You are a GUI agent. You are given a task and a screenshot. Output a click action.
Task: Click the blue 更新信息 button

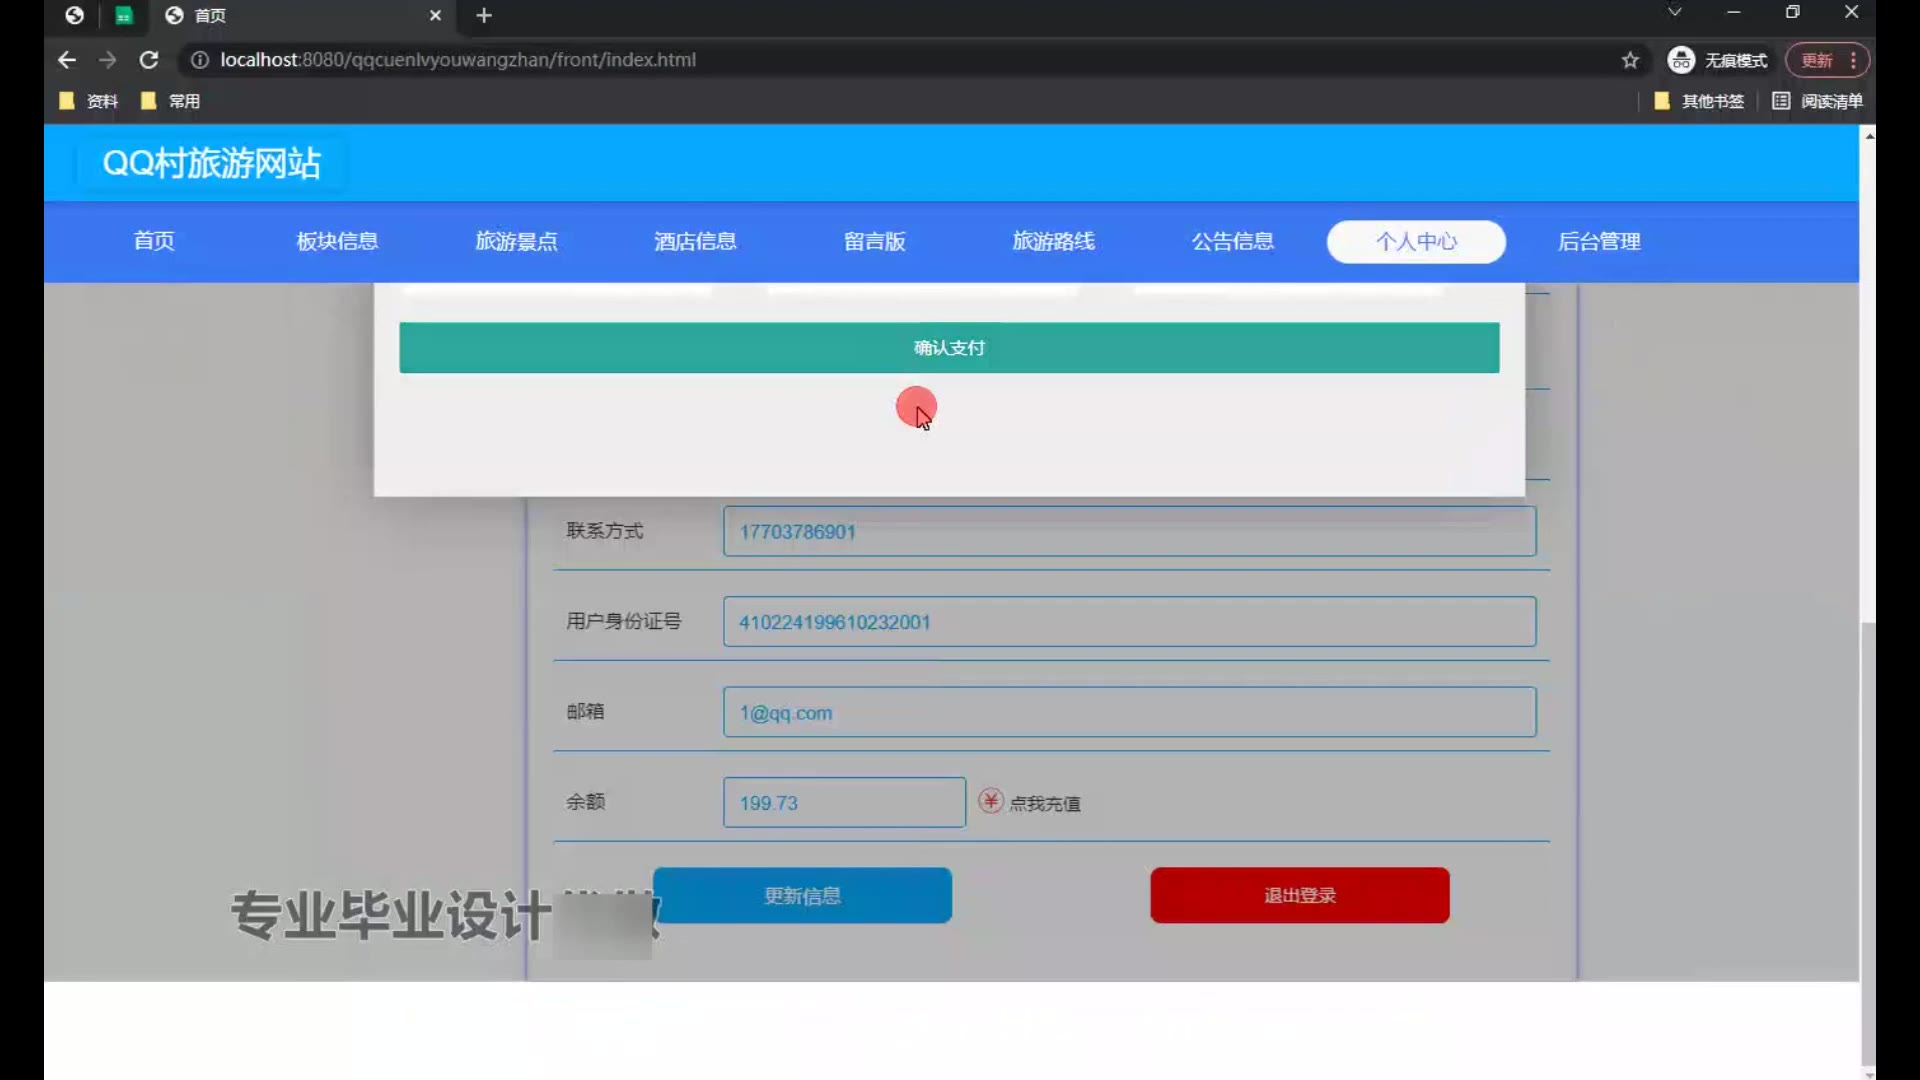coord(802,895)
